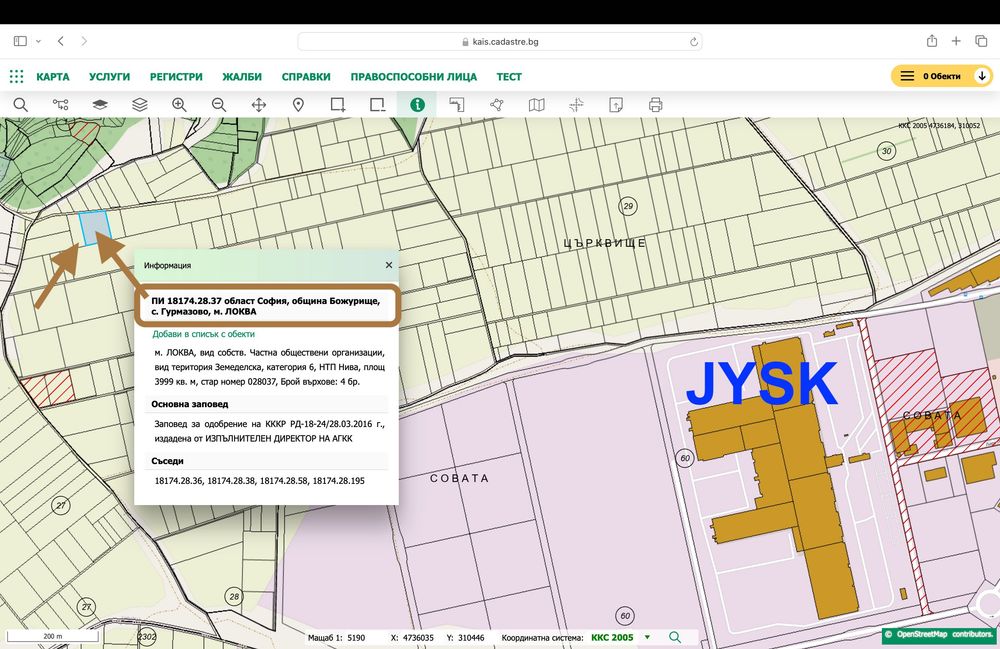Select the filled base layers icon
Image resolution: width=1000 pixels, height=649 pixels.
[x=100, y=105]
